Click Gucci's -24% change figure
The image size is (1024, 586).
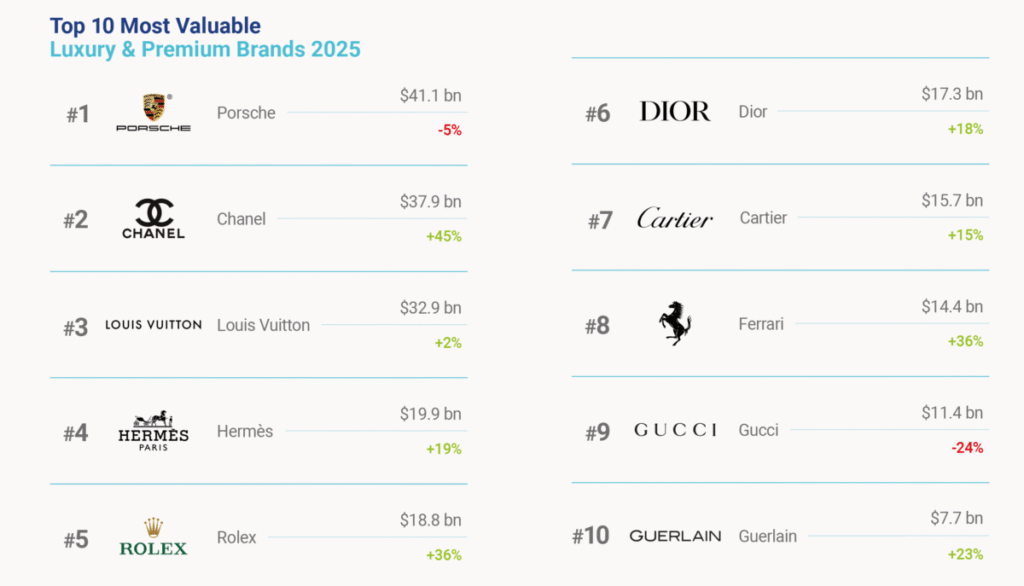click(966, 448)
